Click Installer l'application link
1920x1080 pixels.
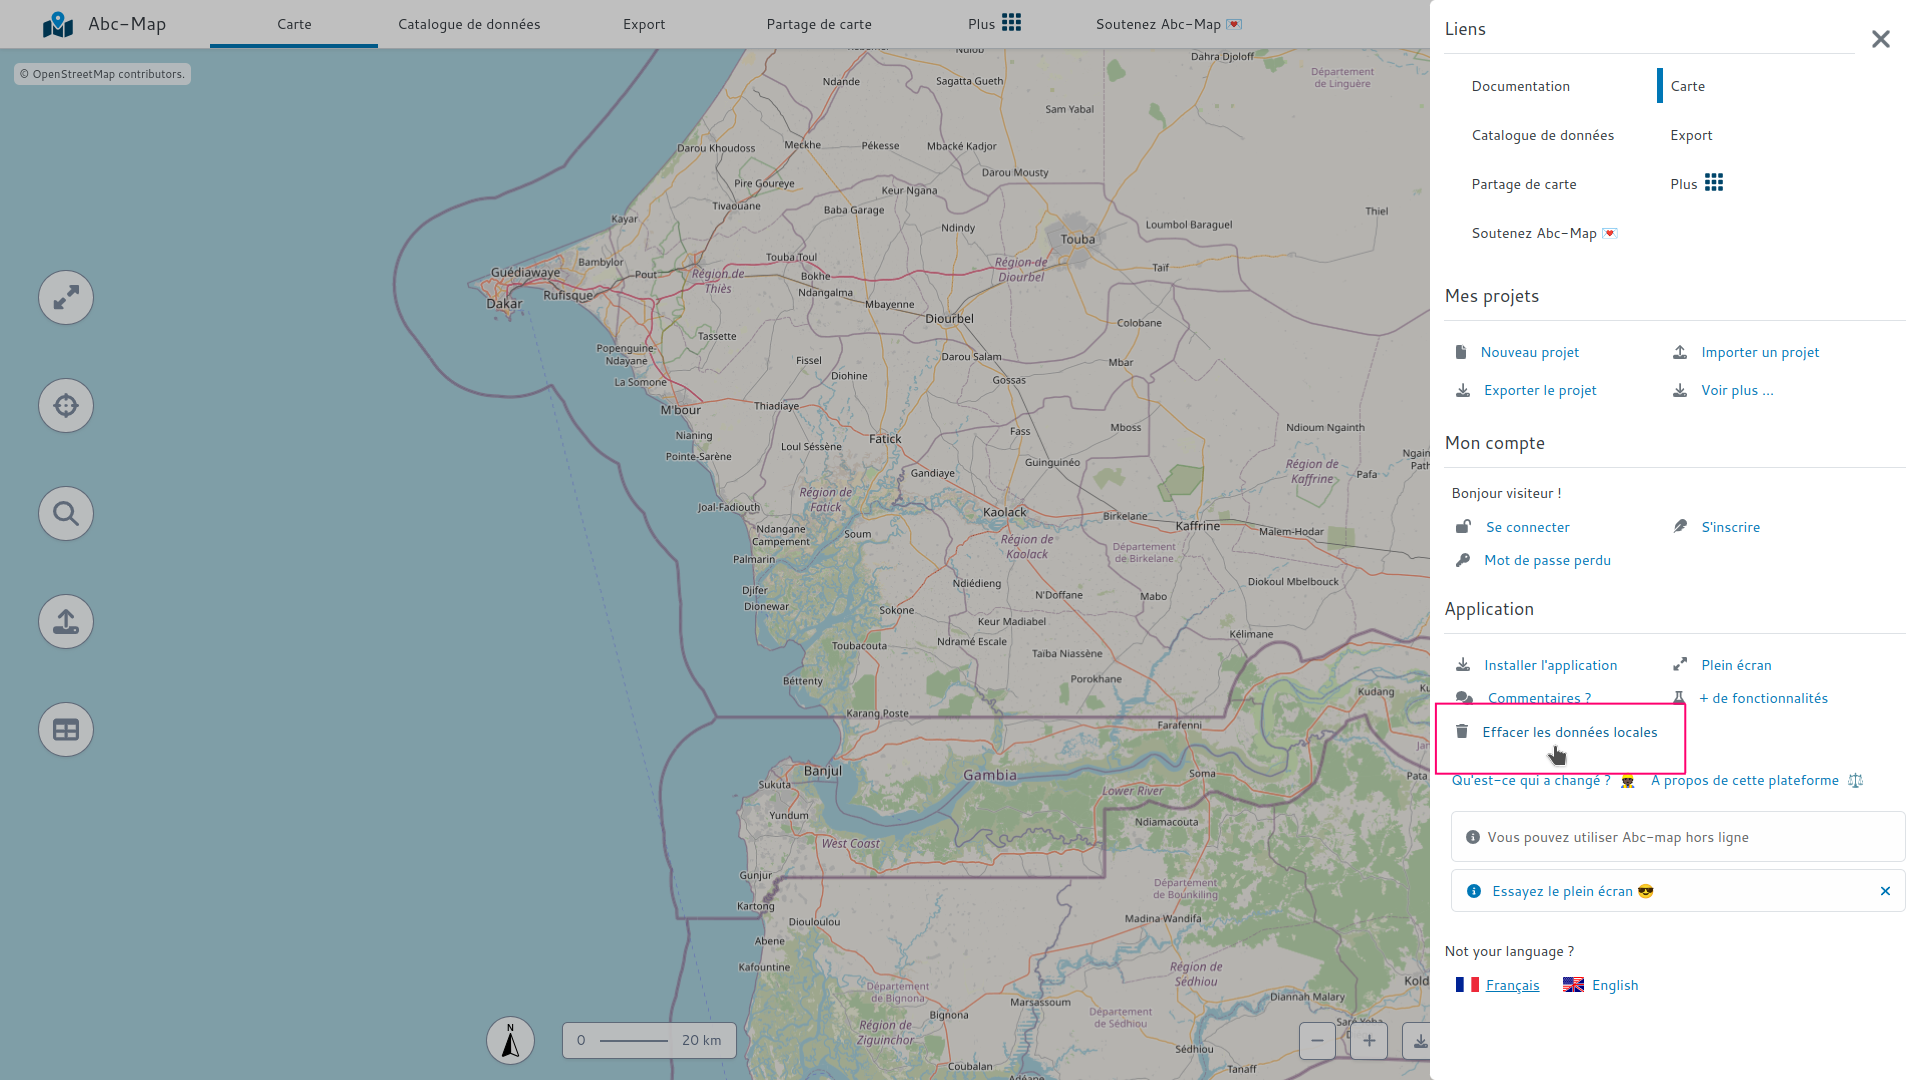1550,666
